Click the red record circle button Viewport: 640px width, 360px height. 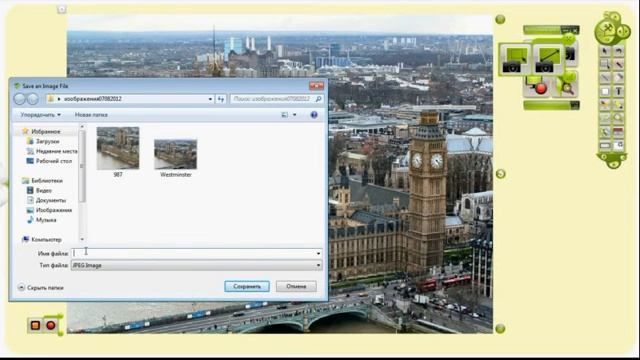coord(51,325)
